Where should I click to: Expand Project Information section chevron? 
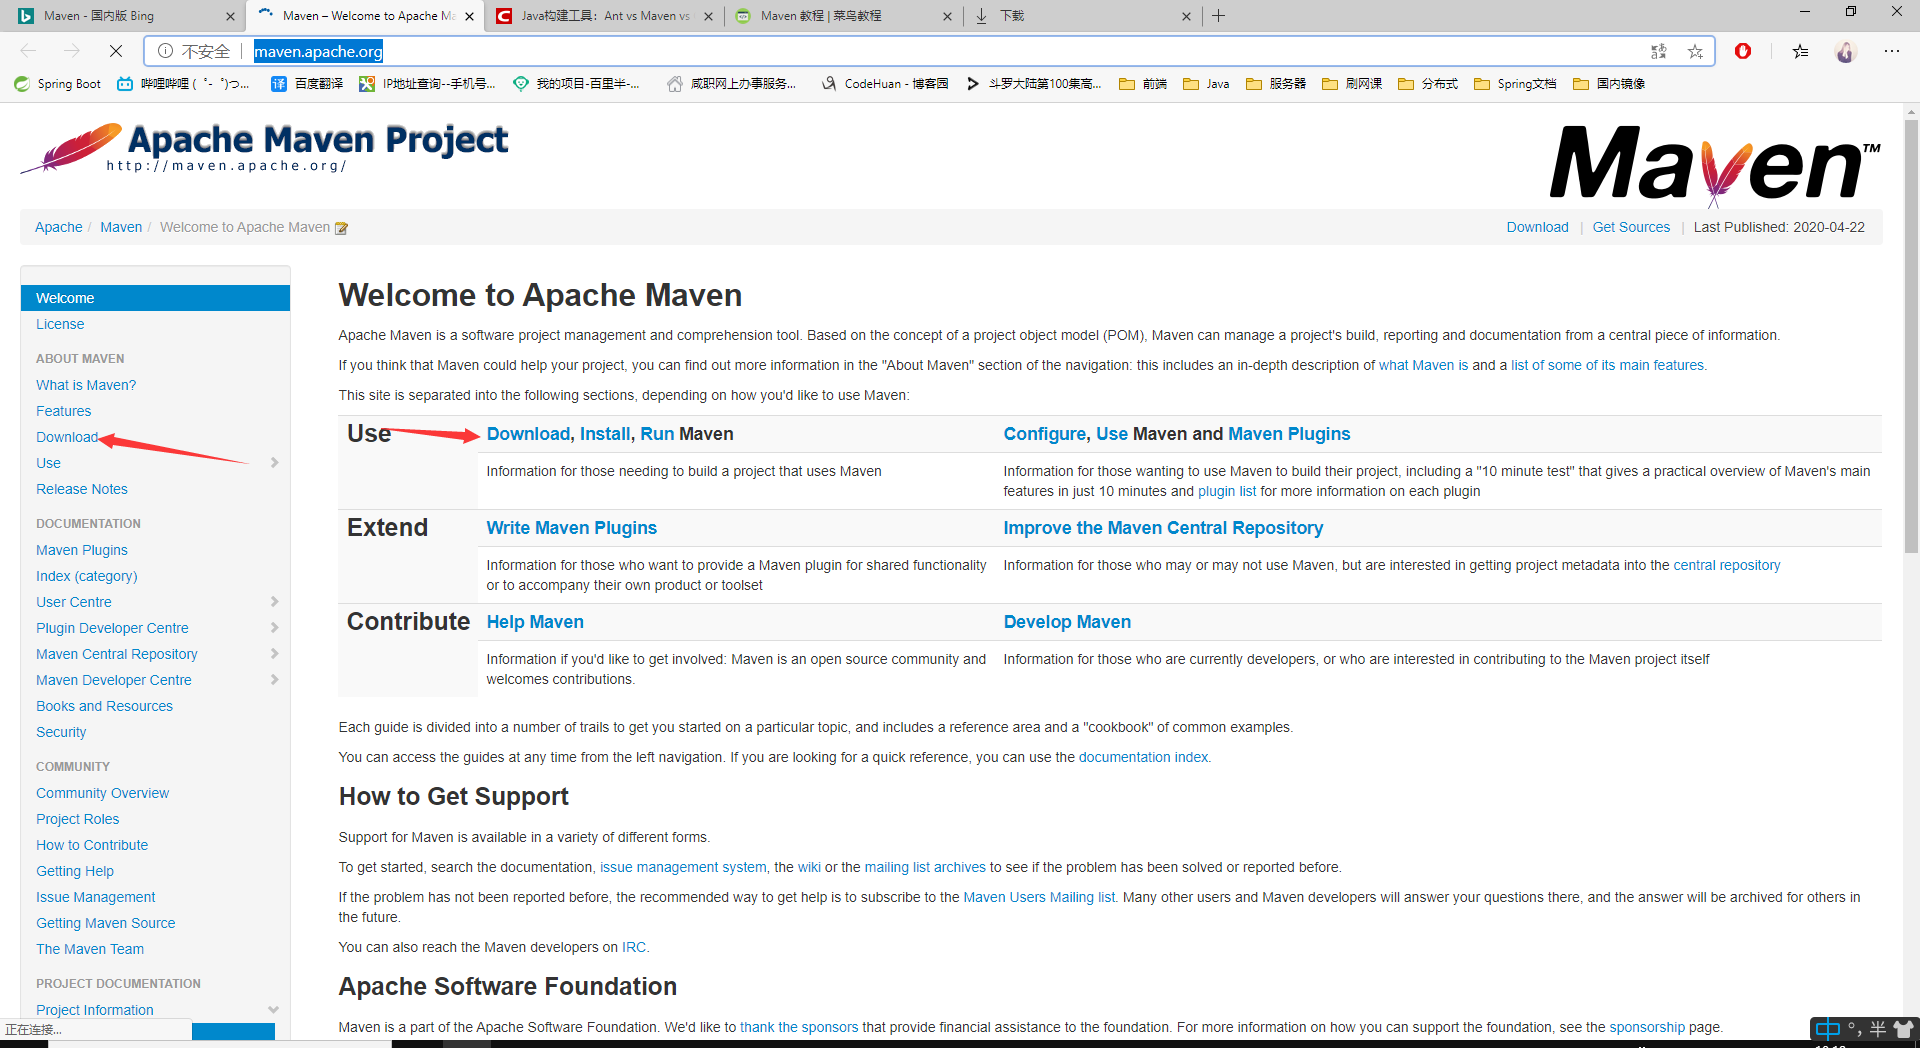tap(273, 1010)
